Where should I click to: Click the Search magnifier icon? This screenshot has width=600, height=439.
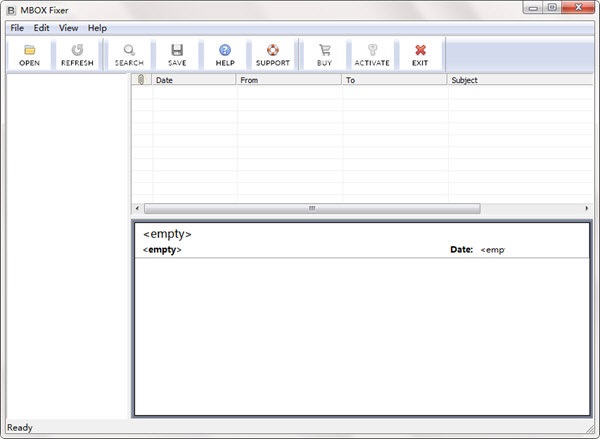pos(129,50)
